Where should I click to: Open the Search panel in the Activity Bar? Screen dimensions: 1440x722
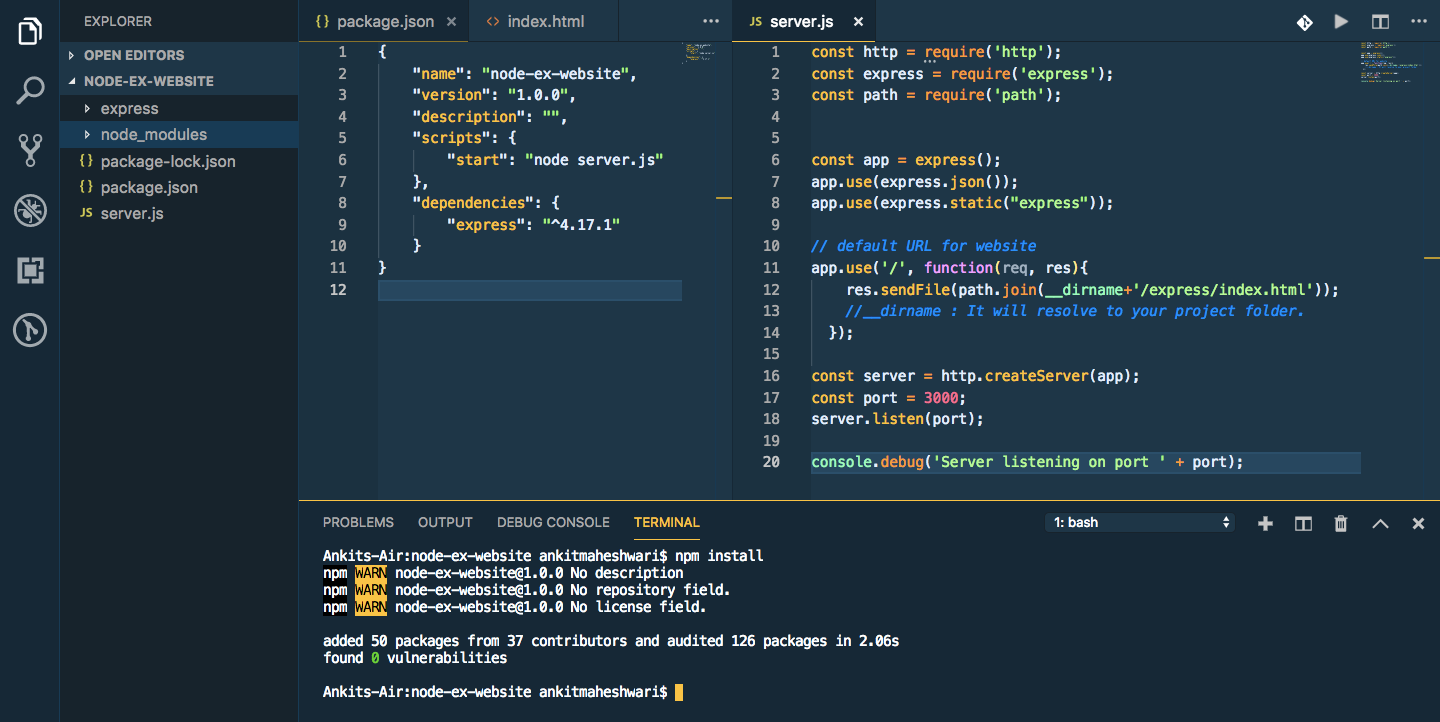29,89
